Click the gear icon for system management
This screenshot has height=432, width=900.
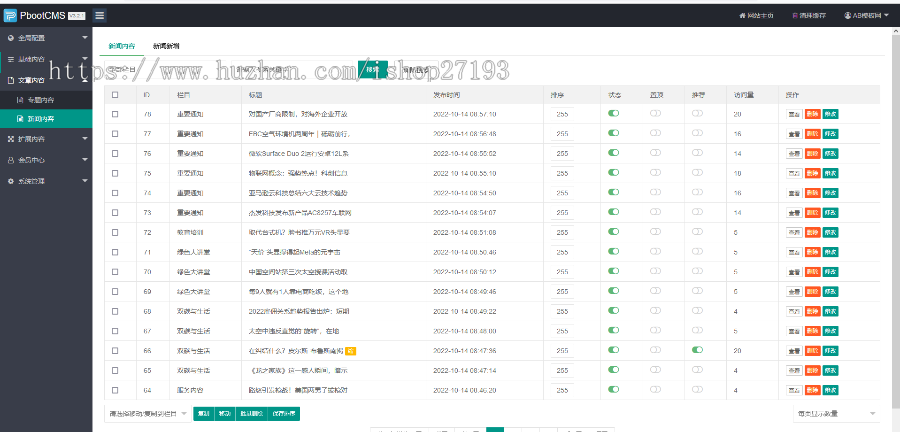pos(11,181)
